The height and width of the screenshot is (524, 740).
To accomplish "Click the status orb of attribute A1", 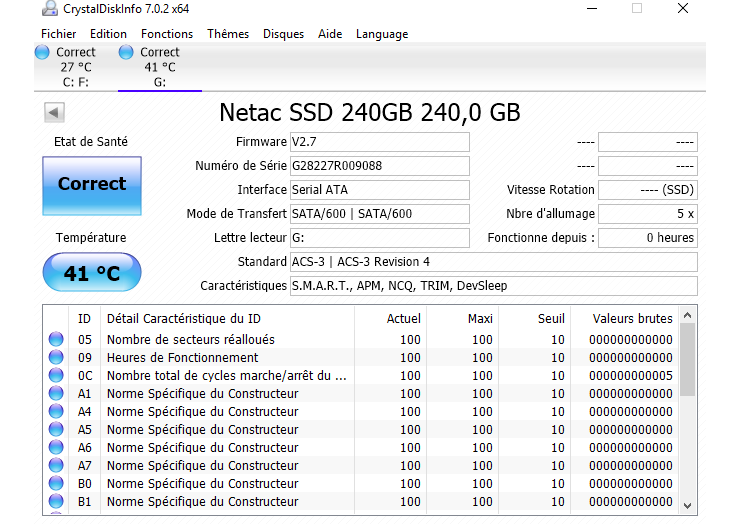I will click(56, 393).
